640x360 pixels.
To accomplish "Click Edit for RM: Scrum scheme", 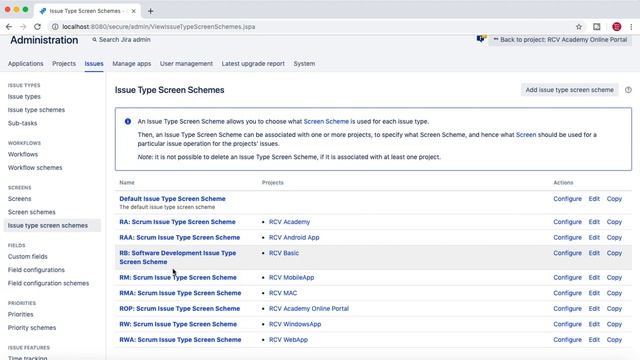I will pos(594,278).
